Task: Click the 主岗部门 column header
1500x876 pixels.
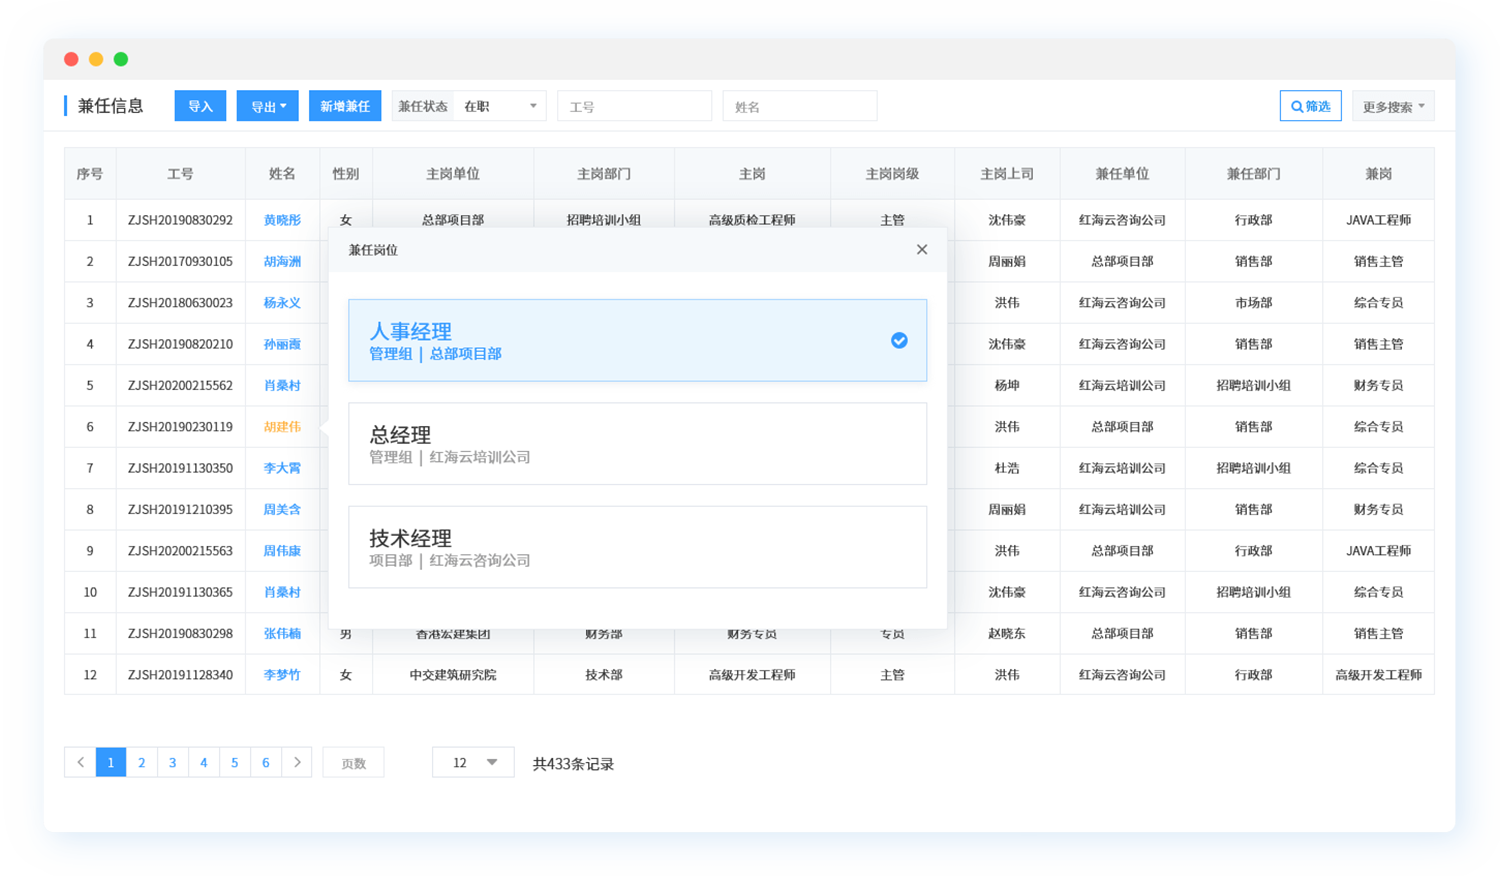Action: (604, 173)
